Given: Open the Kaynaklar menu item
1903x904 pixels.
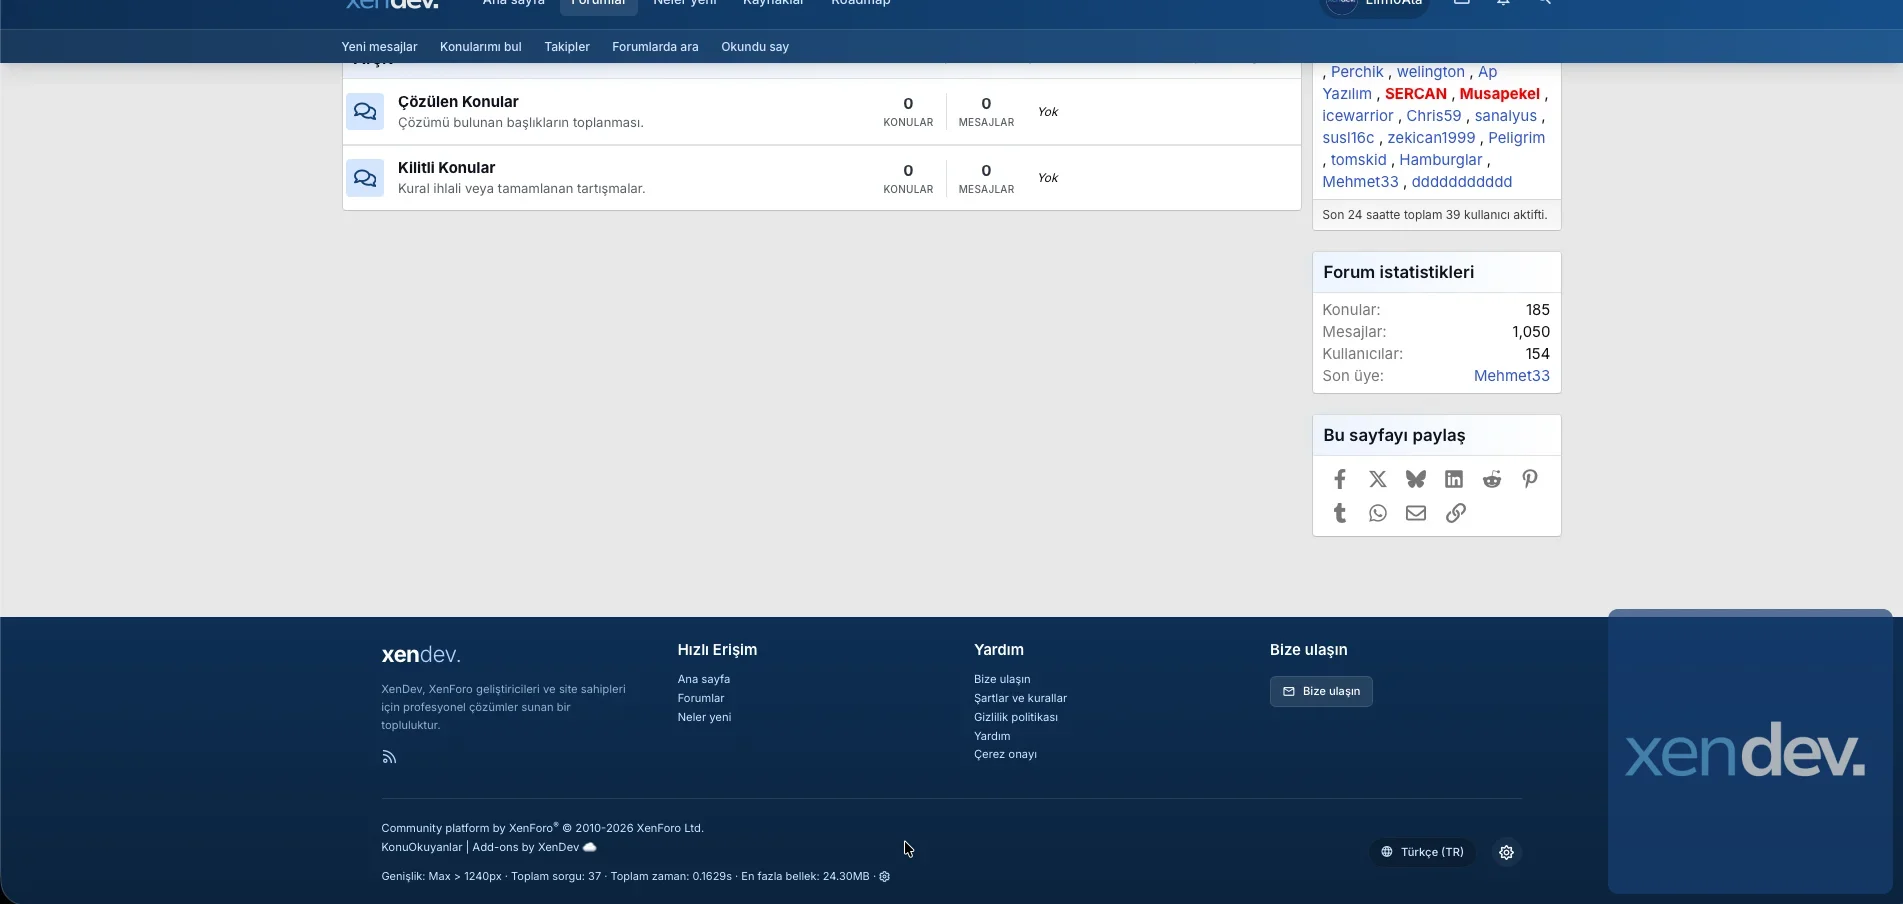Looking at the screenshot, I should [x=771, y=4].
